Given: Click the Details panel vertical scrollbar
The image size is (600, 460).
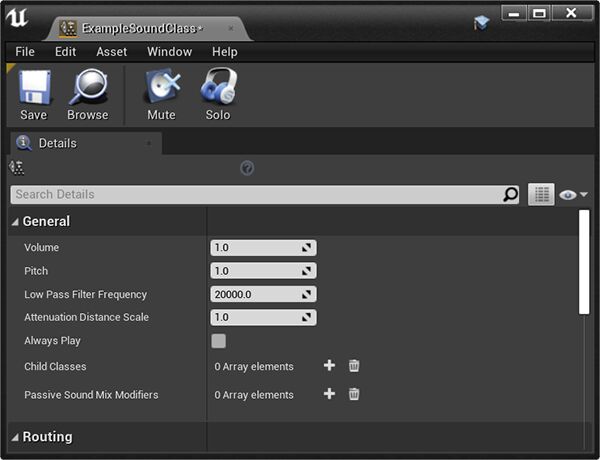Looking at the screenshot, I should 584,262.
